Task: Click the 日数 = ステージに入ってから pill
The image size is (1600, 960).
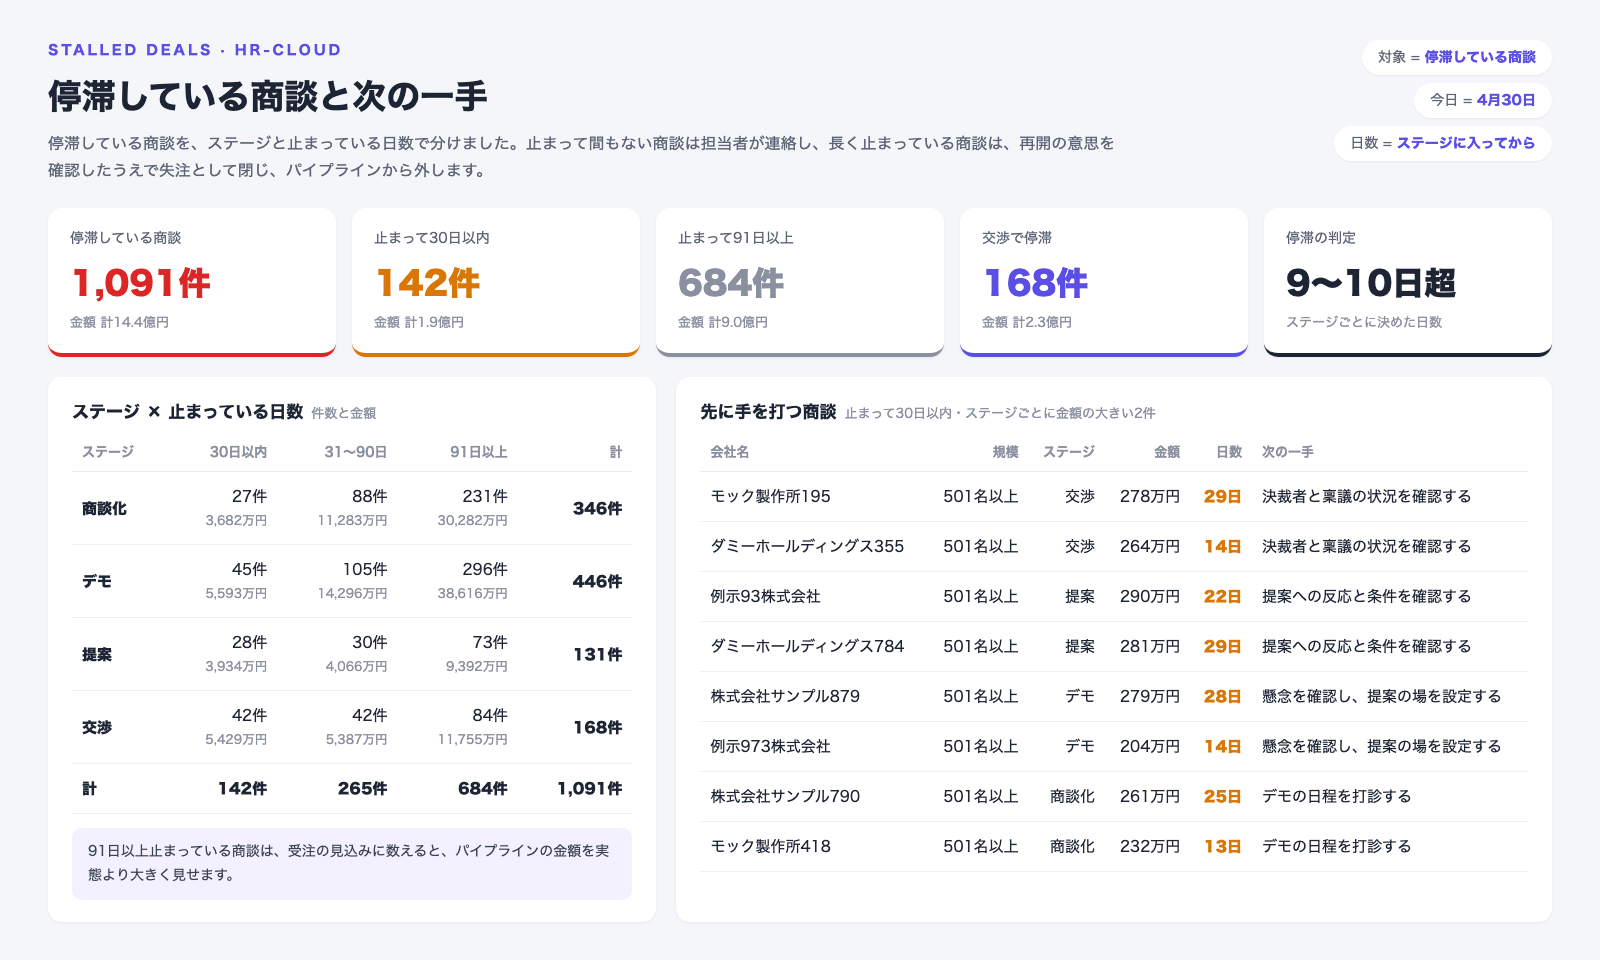Action: pos(1442,143)
